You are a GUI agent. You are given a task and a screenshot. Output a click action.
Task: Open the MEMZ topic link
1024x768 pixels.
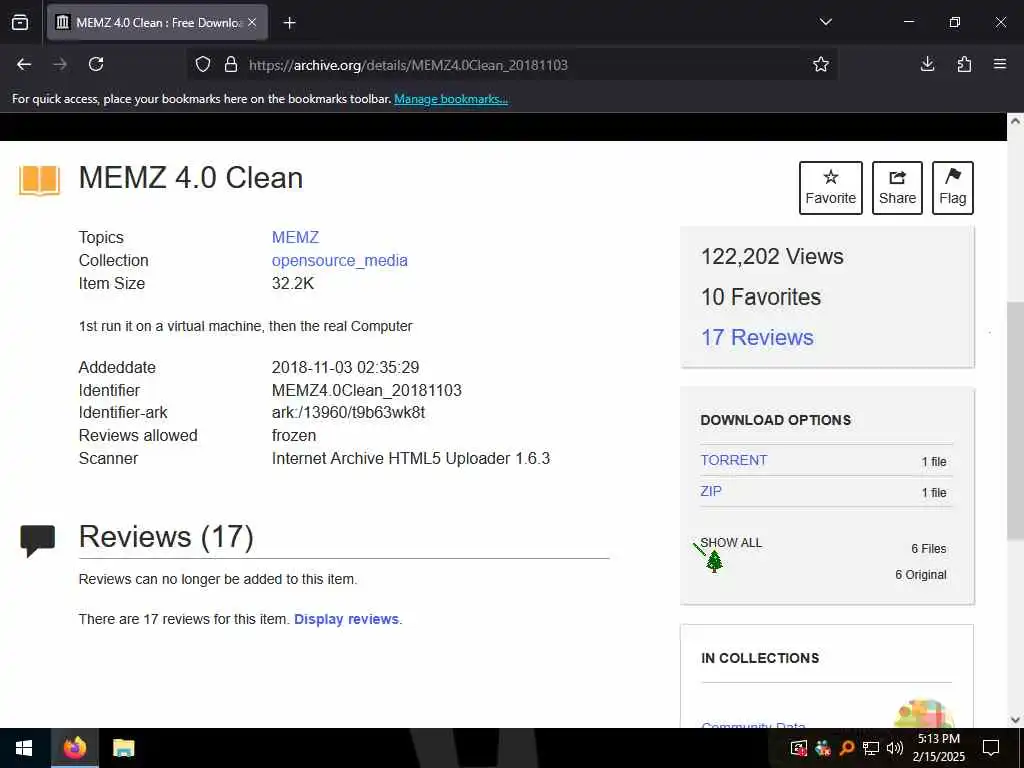pyautogui.click(x=295, y=237)
